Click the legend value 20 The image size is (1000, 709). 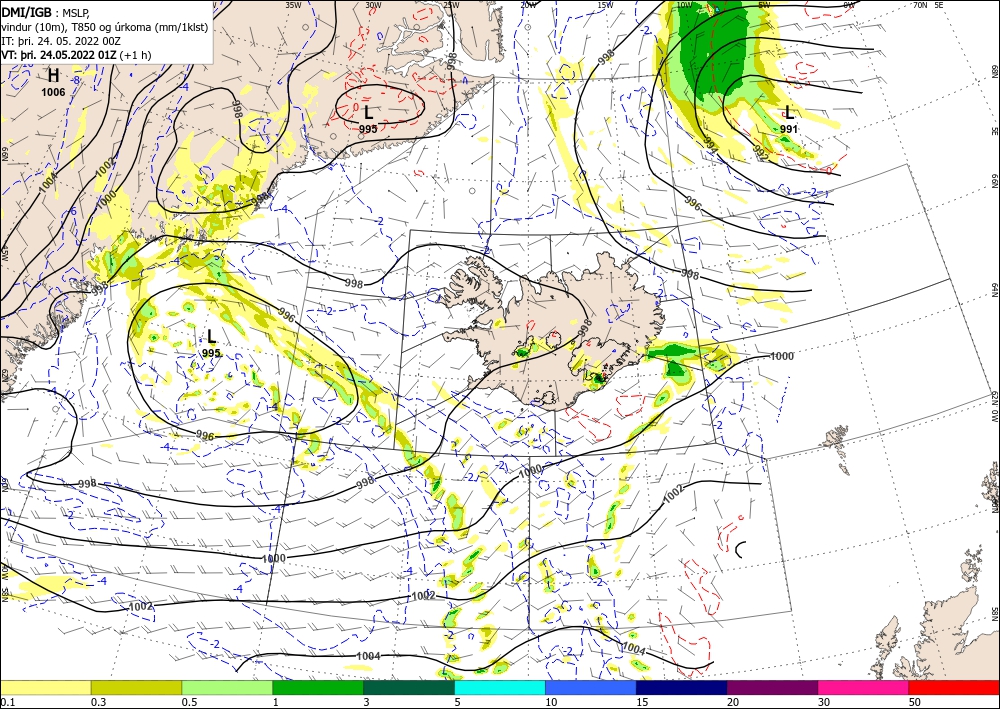click(733, 702)
